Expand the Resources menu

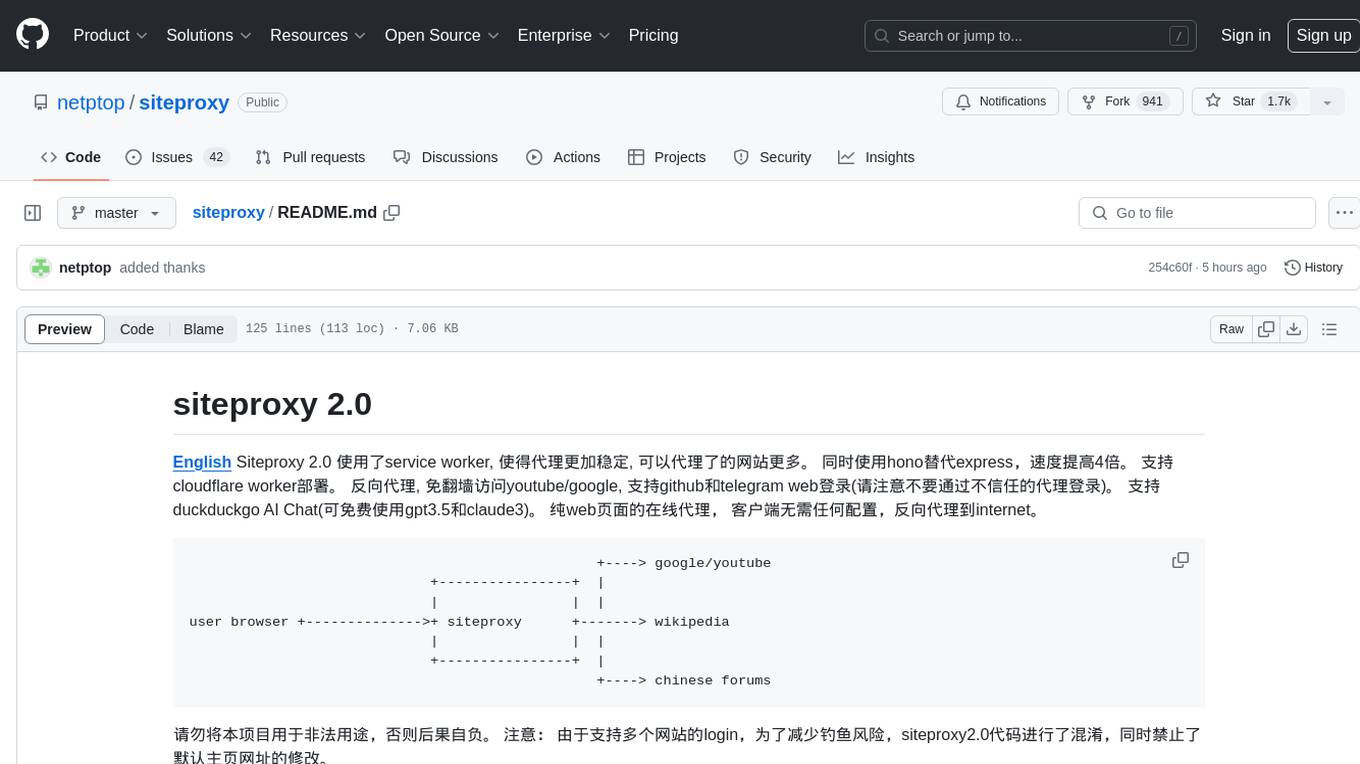click(x=318, y=35)
